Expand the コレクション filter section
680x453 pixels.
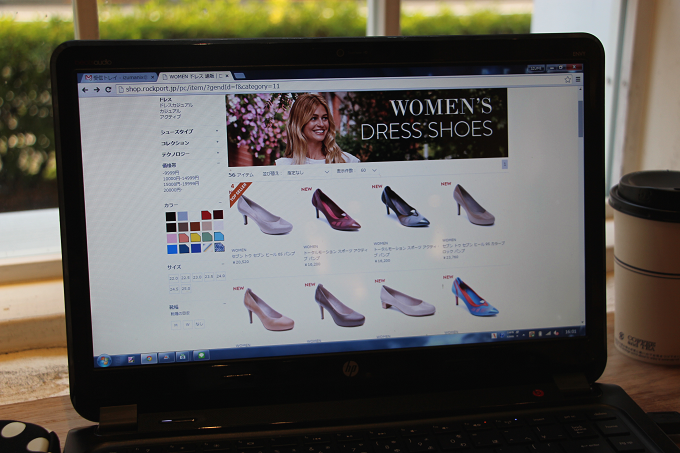[x=176, y=143]
